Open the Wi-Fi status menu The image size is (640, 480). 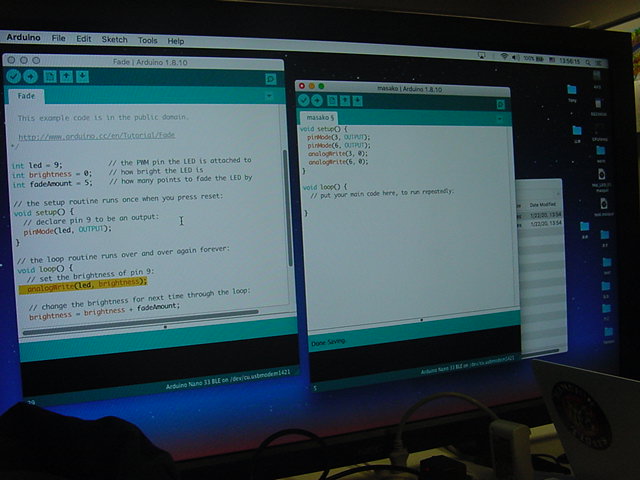pyautogui.click(x=504, y=57)
